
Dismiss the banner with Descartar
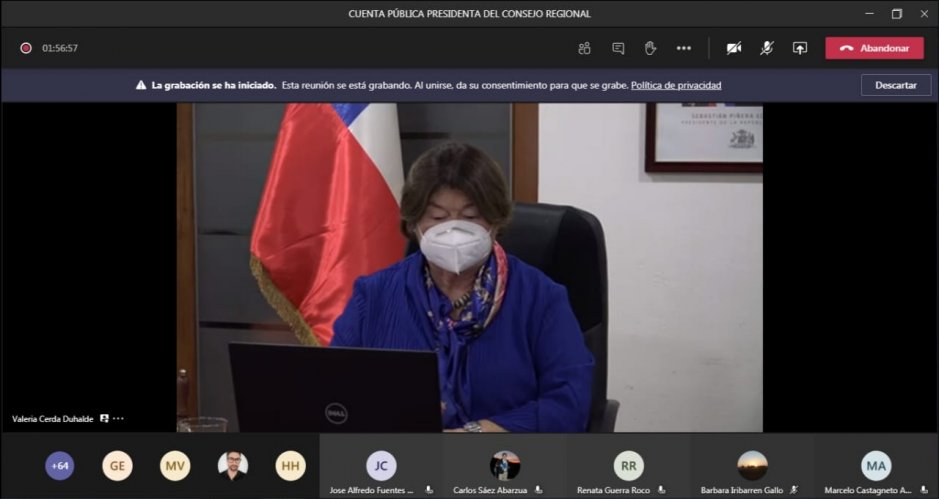[895, 86]
